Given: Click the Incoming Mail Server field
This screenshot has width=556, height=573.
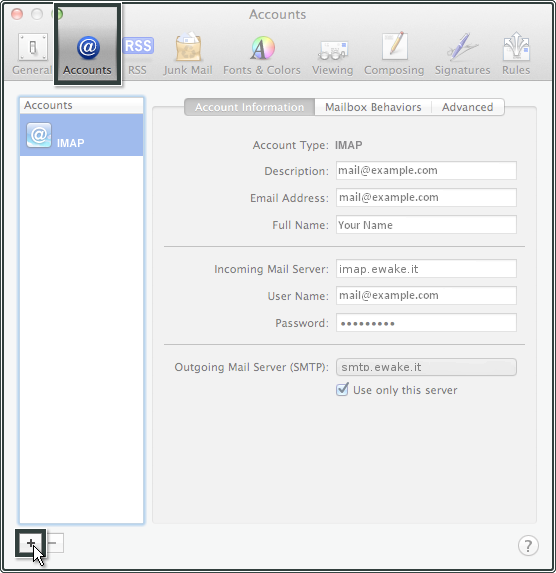Looking at the screenshot, I should (x=426, y=269).
